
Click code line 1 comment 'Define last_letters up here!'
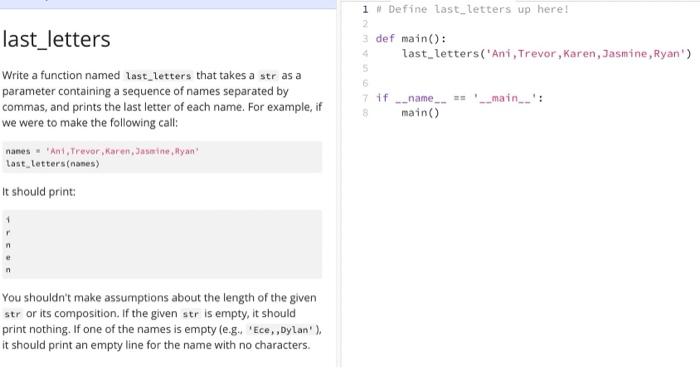472,9
